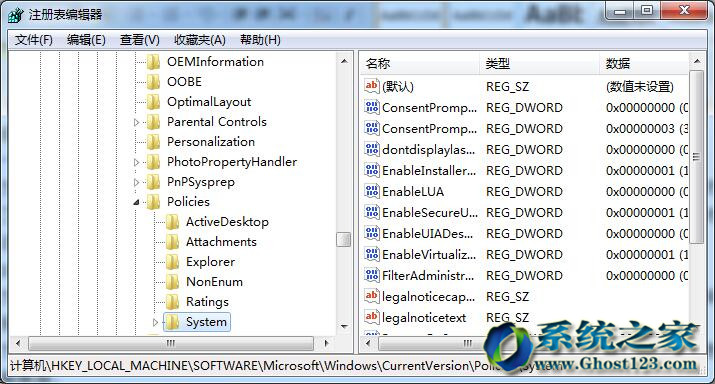Image resolution: width=715 pixels, height=384 pixels.
Task: Maximize the Registry Editor window
Action: [x=647, y=10]
